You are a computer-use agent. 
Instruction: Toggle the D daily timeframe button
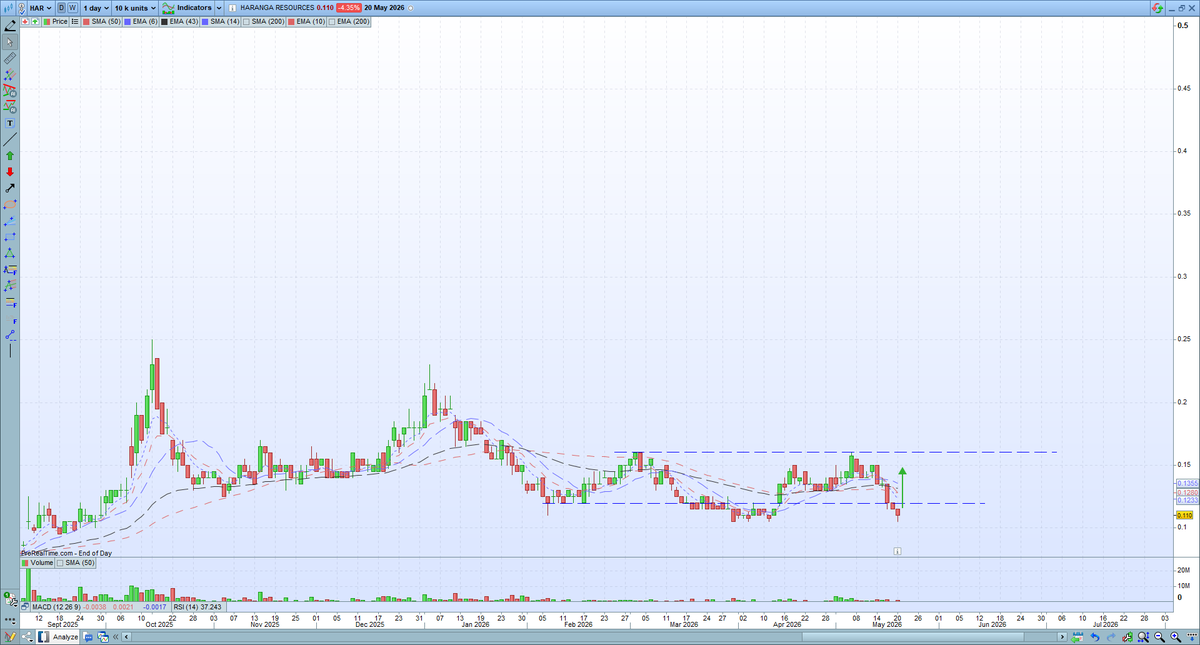61,7
